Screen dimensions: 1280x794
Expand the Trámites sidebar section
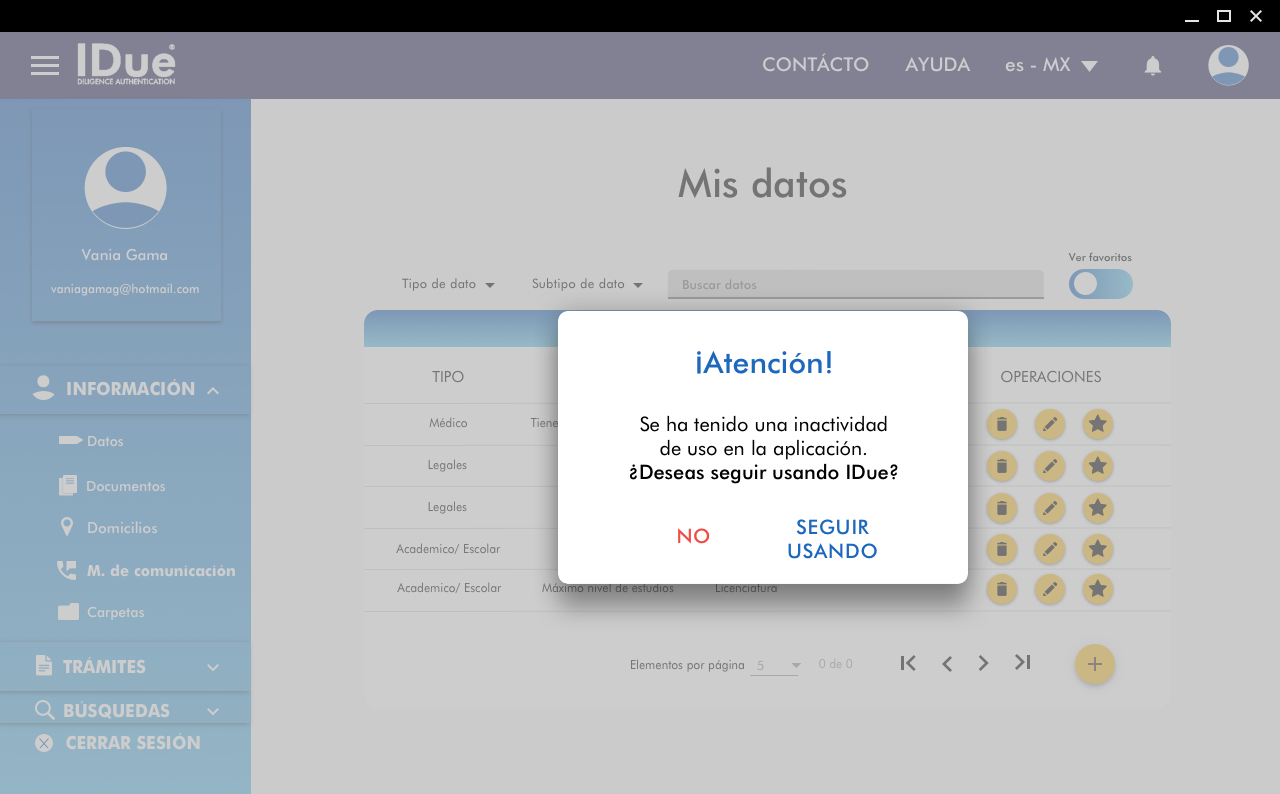pyautogui.click(x=125, y=666)
